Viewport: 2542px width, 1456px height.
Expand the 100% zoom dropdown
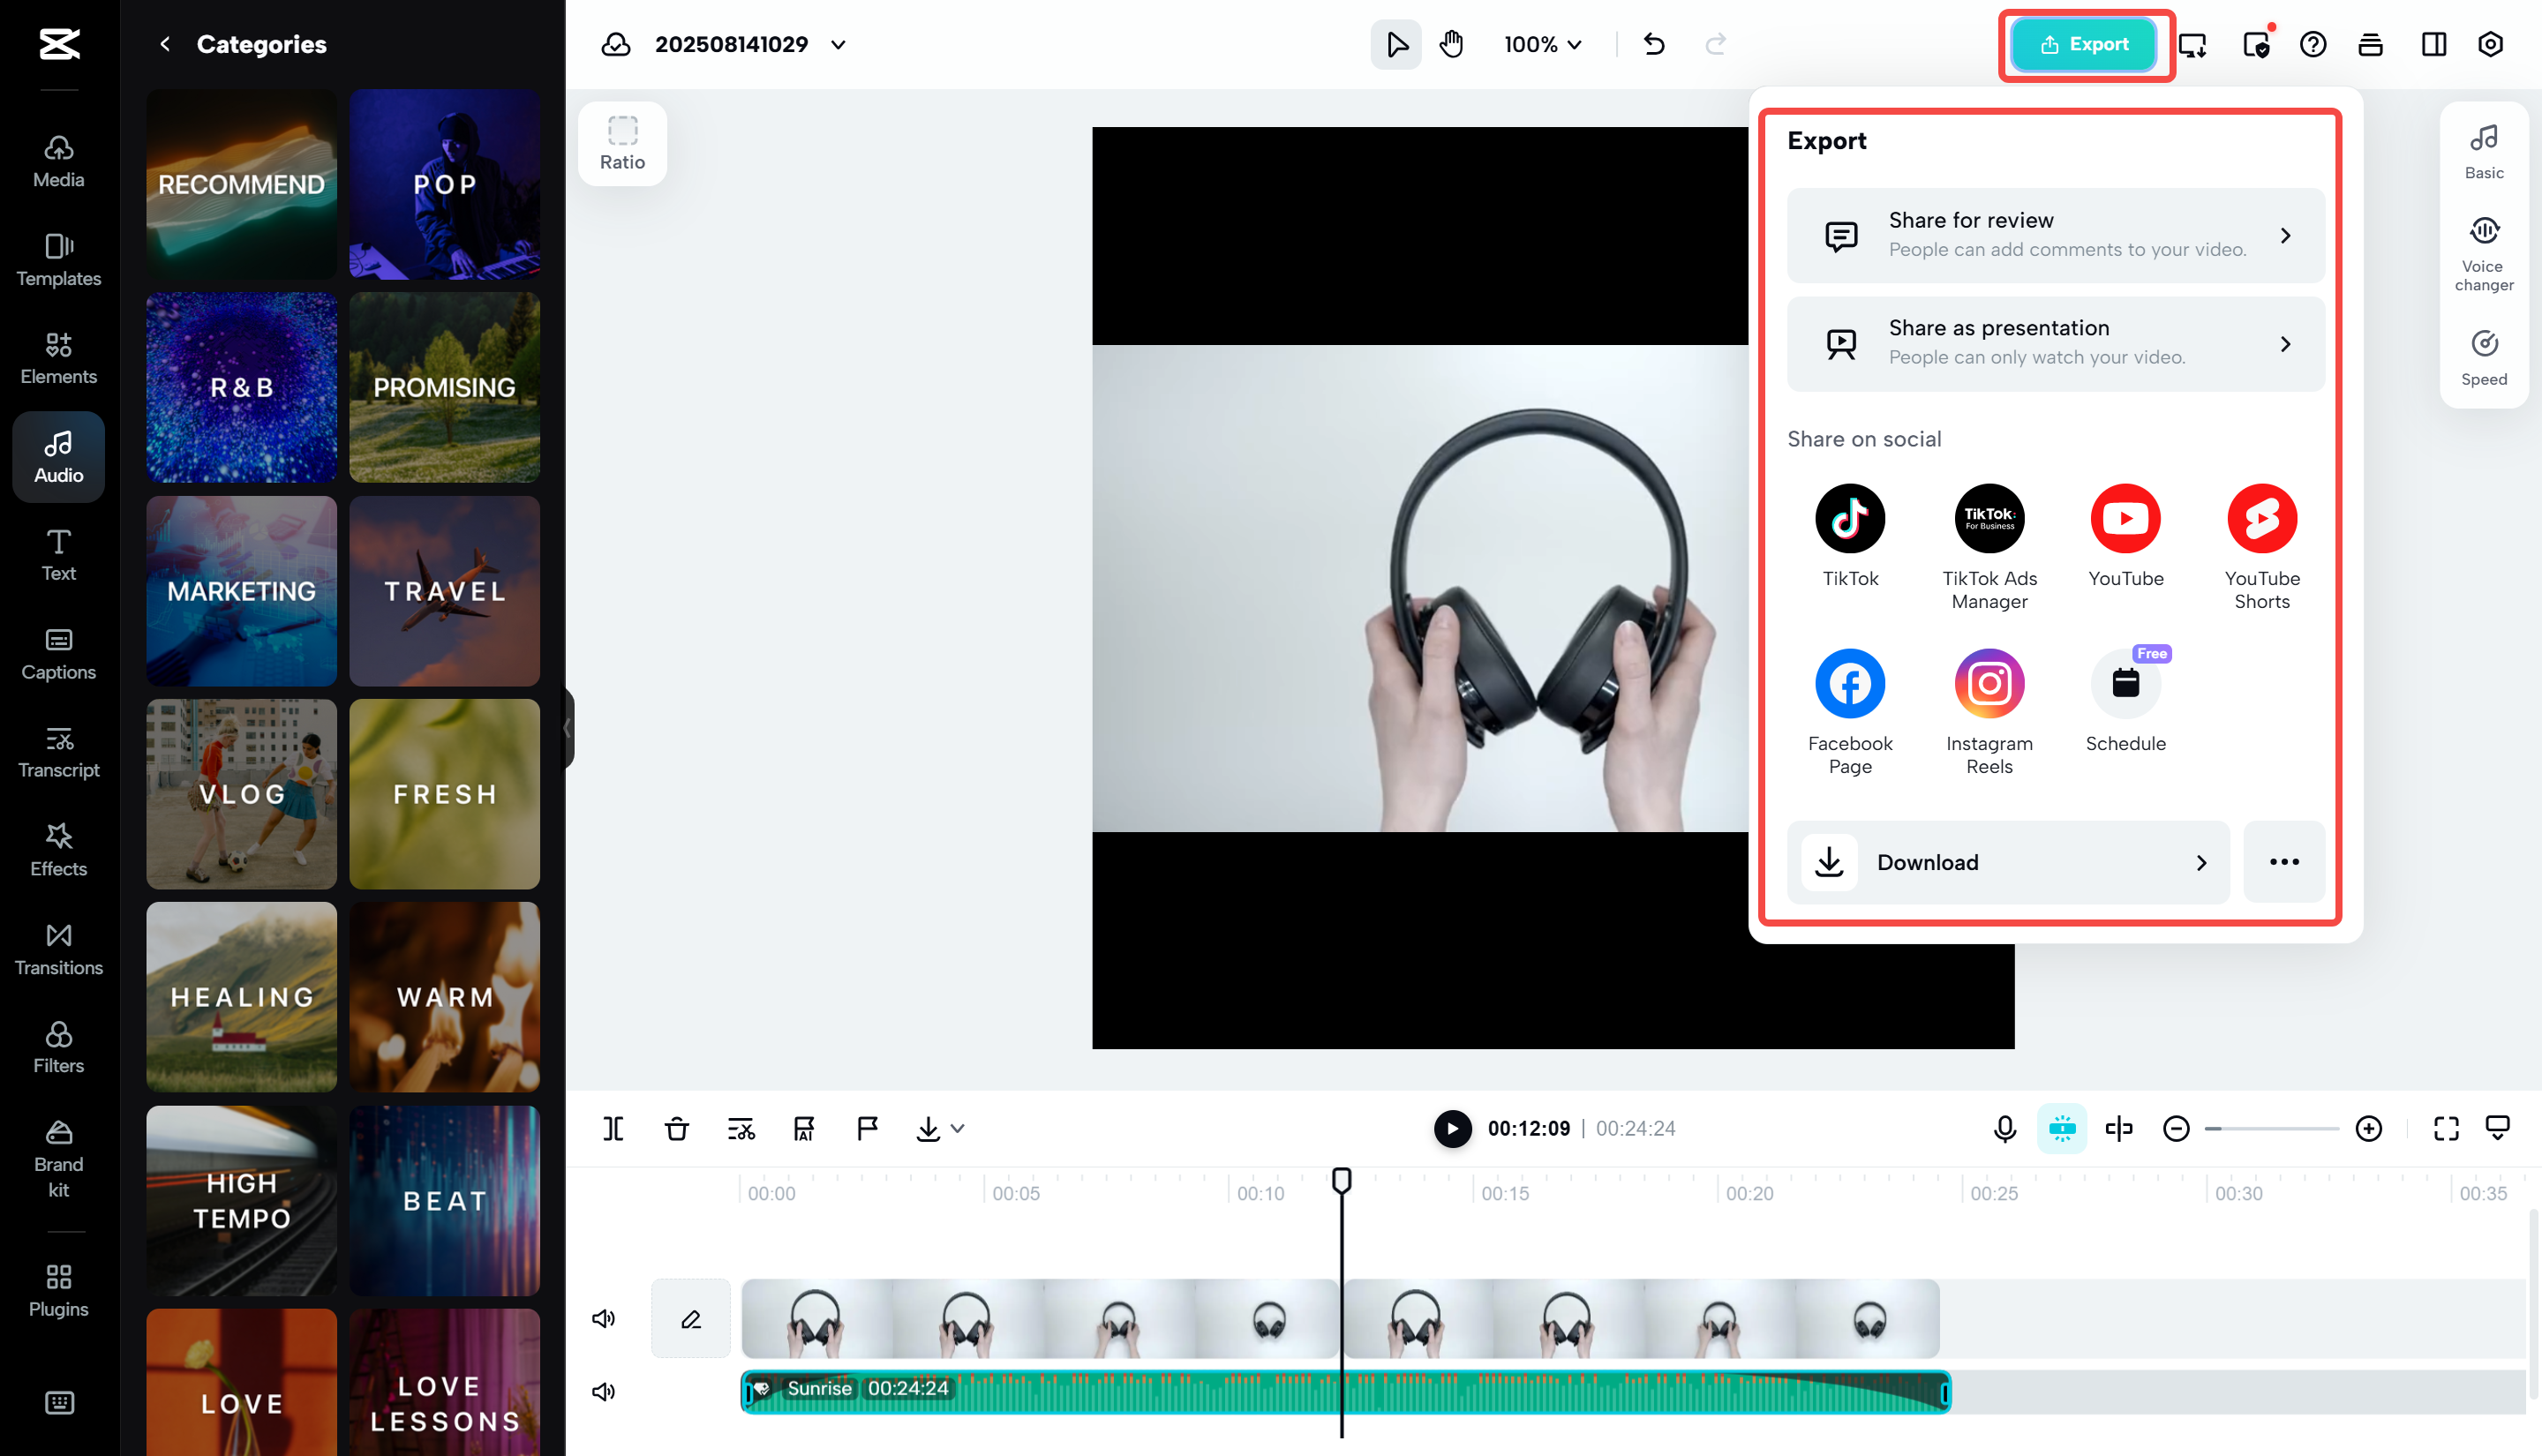pyautogui.click(x=1542, y=44)
